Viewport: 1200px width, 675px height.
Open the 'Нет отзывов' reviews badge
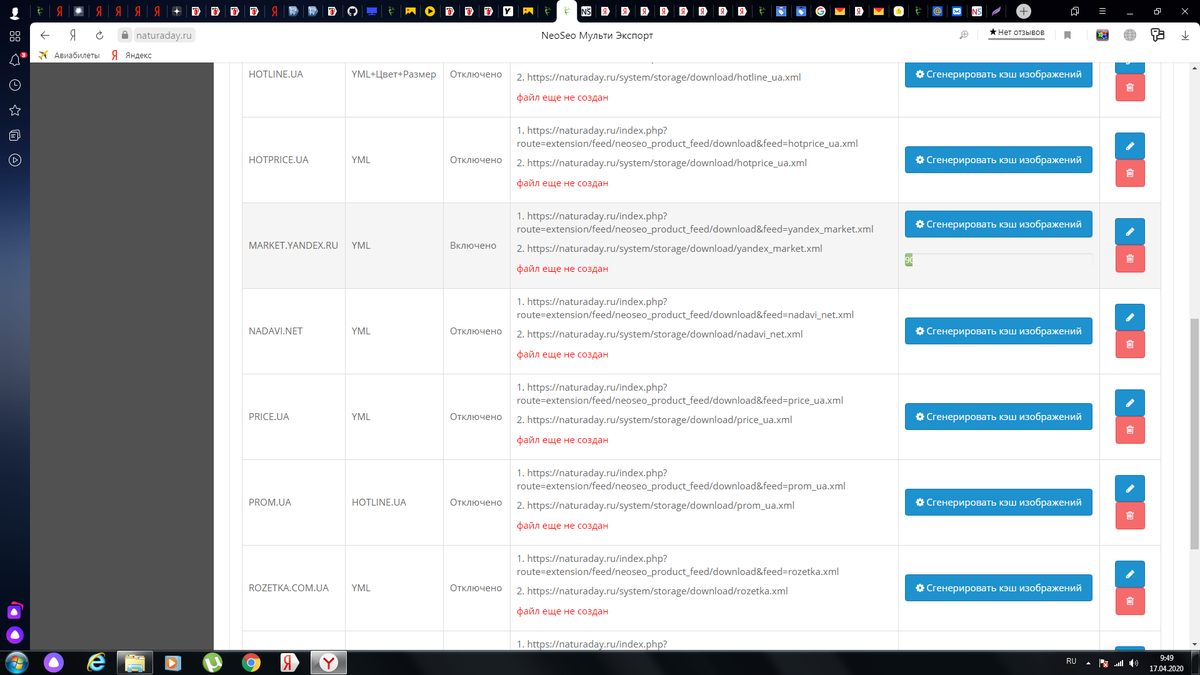(1016, 33)
